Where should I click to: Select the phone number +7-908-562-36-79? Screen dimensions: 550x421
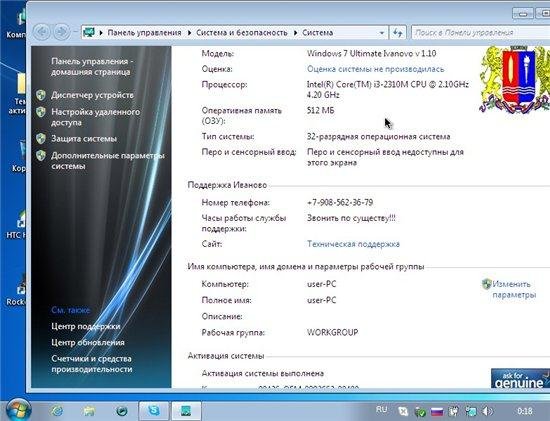(x=340, y=202)
